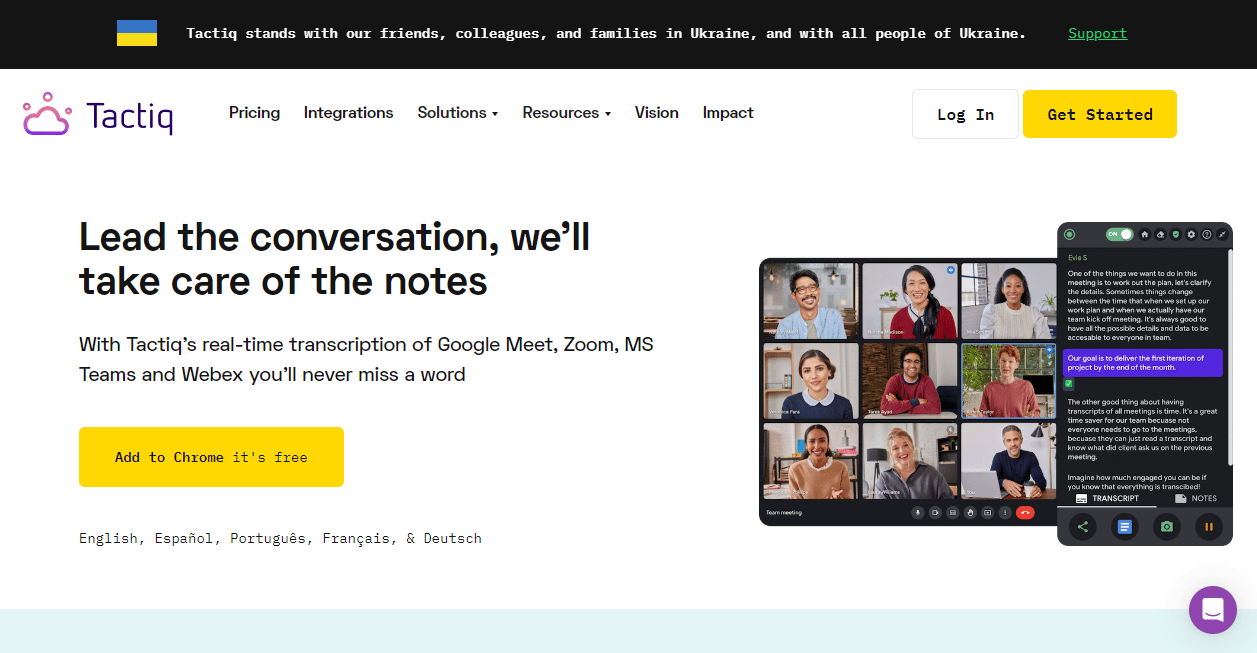
Task: Click the green checkbox under highlighted note
Action: (x=1069, y=384)
